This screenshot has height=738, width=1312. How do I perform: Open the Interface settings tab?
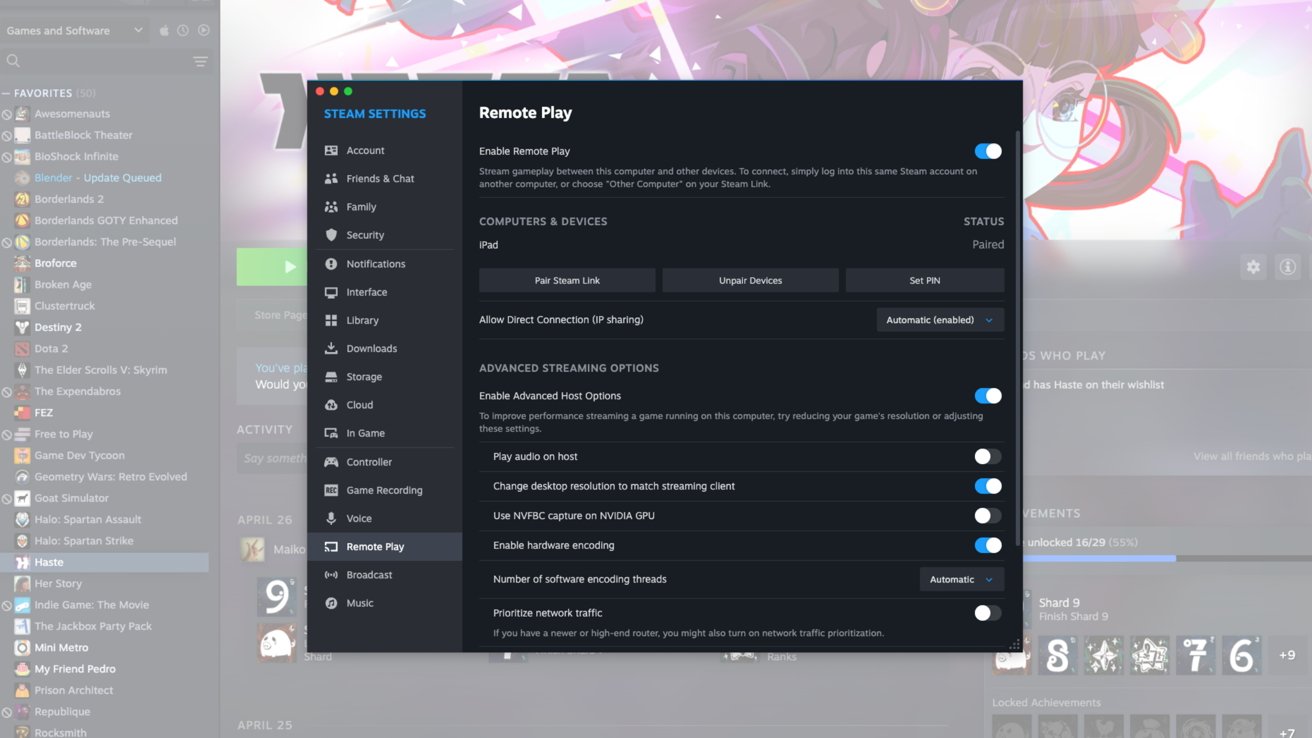click(385, 292)
